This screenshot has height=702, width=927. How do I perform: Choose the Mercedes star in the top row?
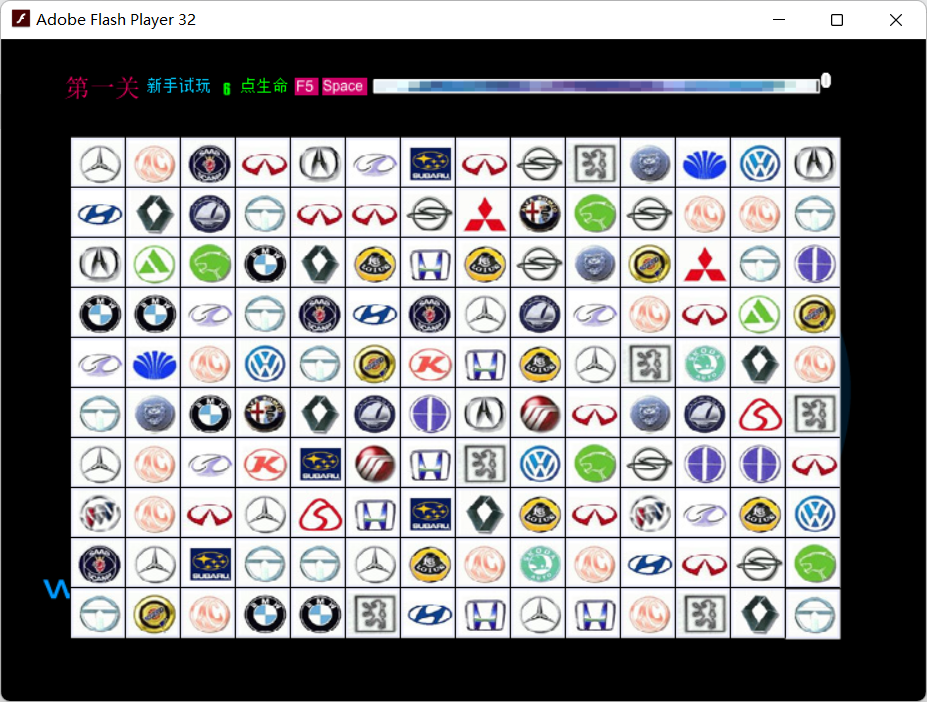point(99,163)
